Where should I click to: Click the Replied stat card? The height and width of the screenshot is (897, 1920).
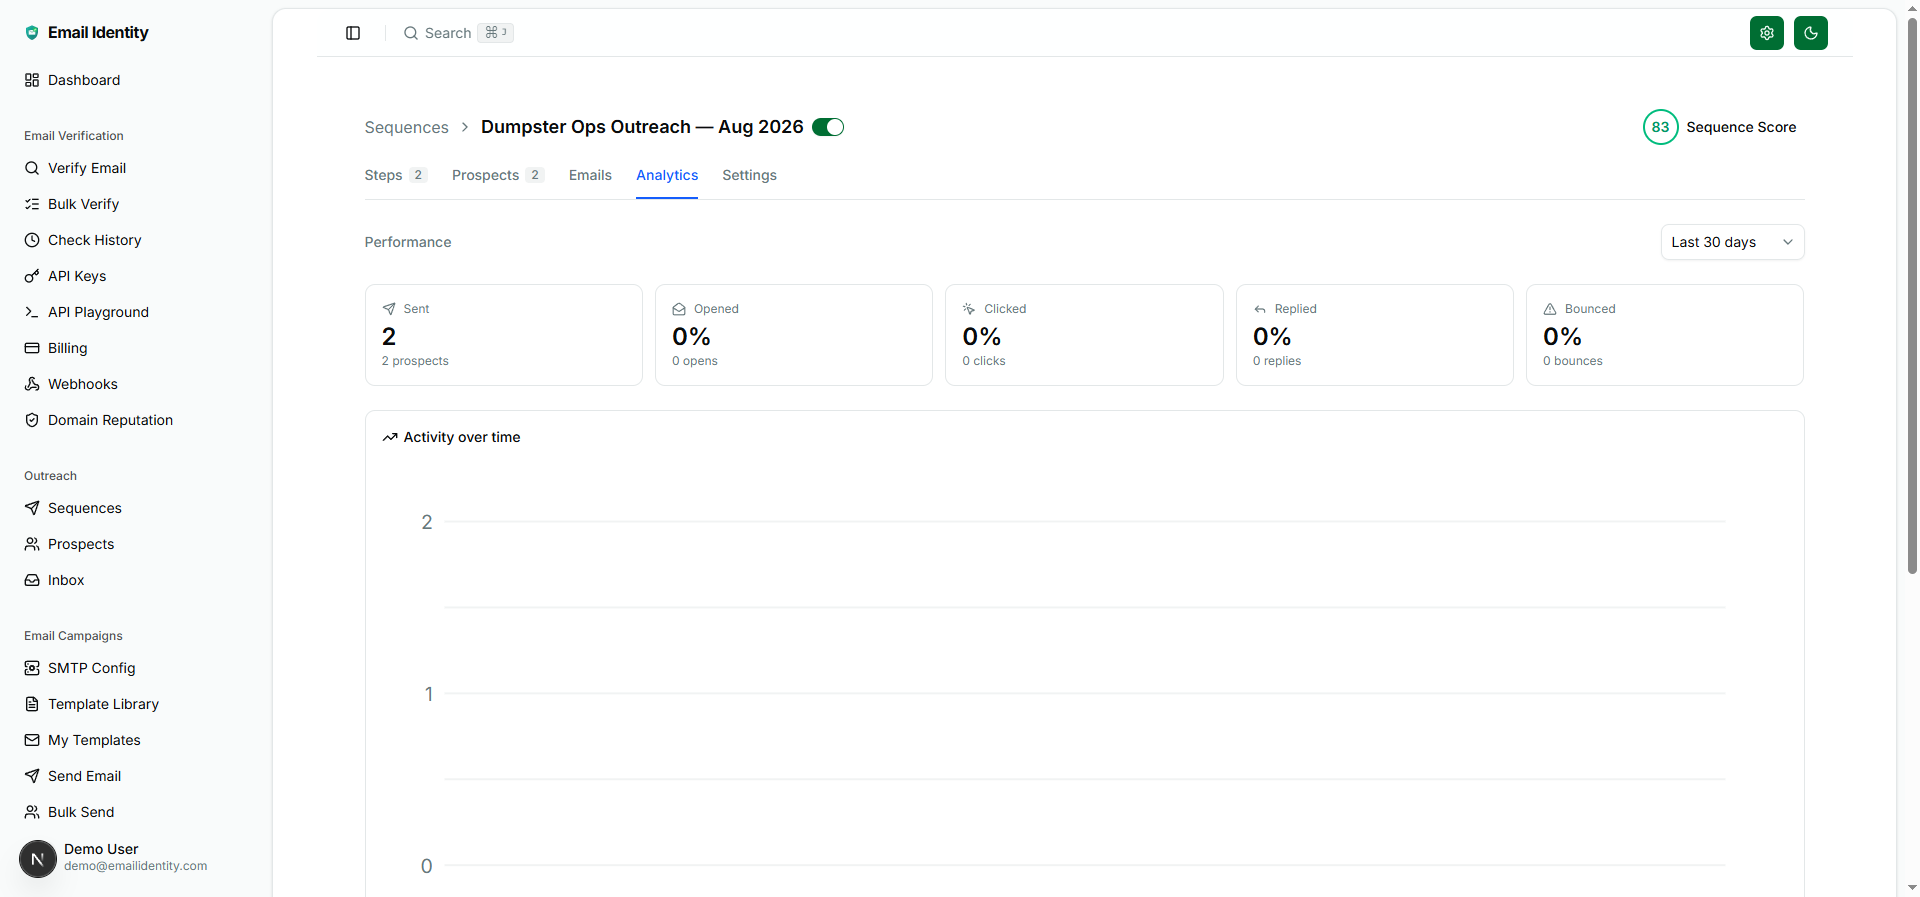[x=1375, y=335]
